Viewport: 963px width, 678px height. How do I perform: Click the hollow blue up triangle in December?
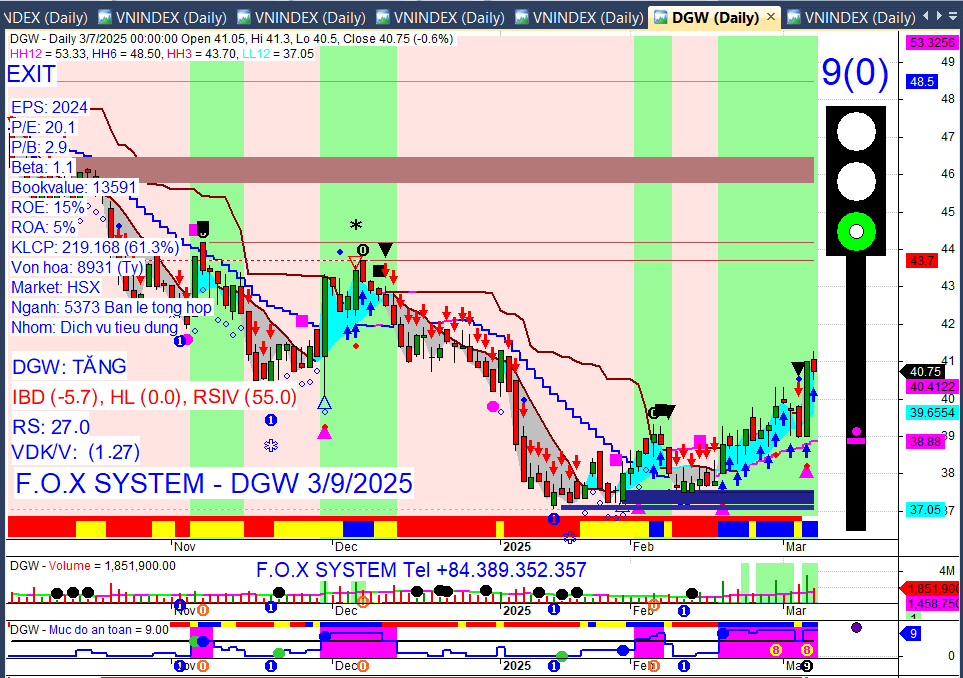pos(324,403)
